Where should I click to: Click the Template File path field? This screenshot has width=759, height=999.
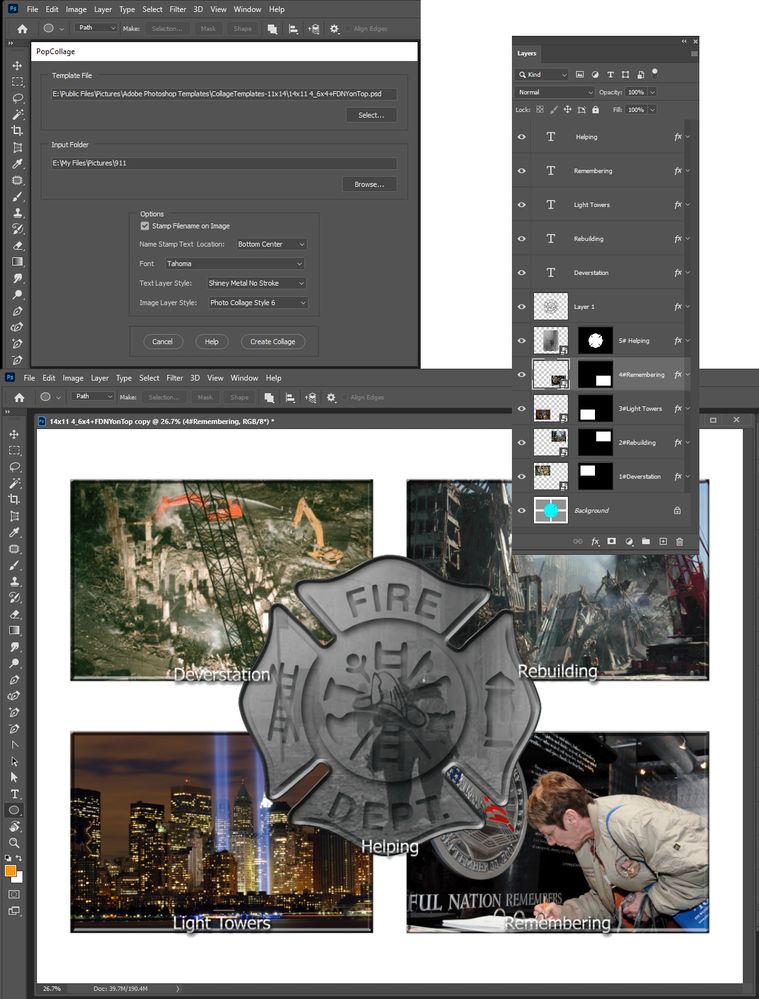(x=224, y=94)
